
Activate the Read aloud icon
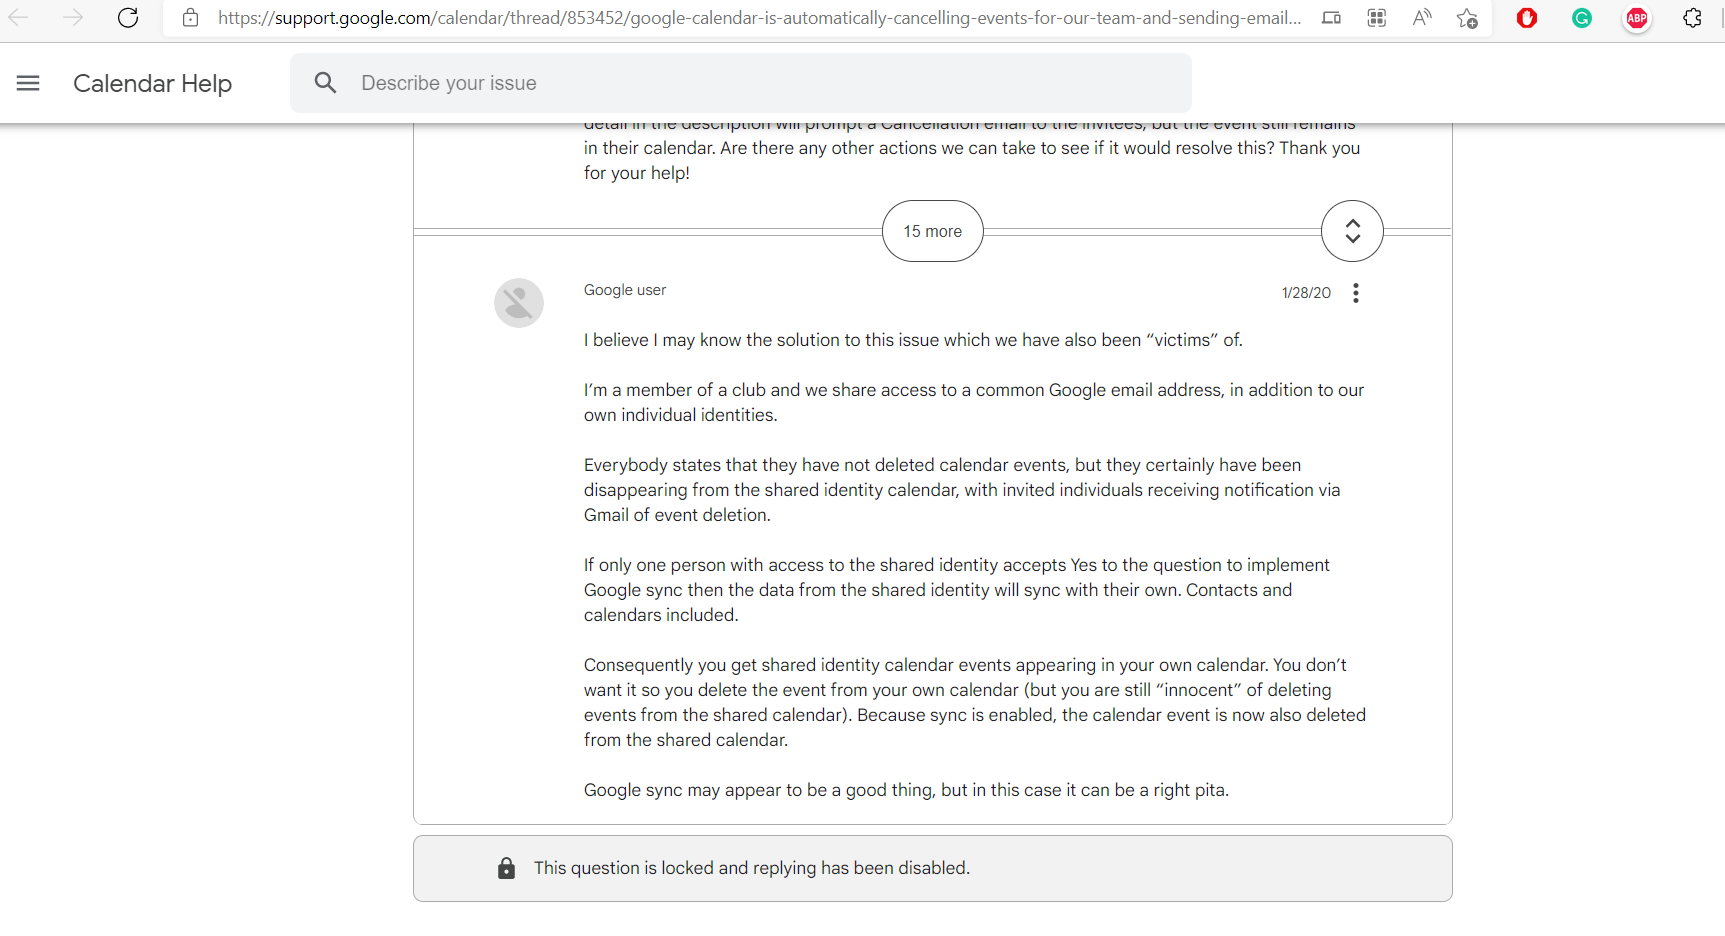(1422, 18)
